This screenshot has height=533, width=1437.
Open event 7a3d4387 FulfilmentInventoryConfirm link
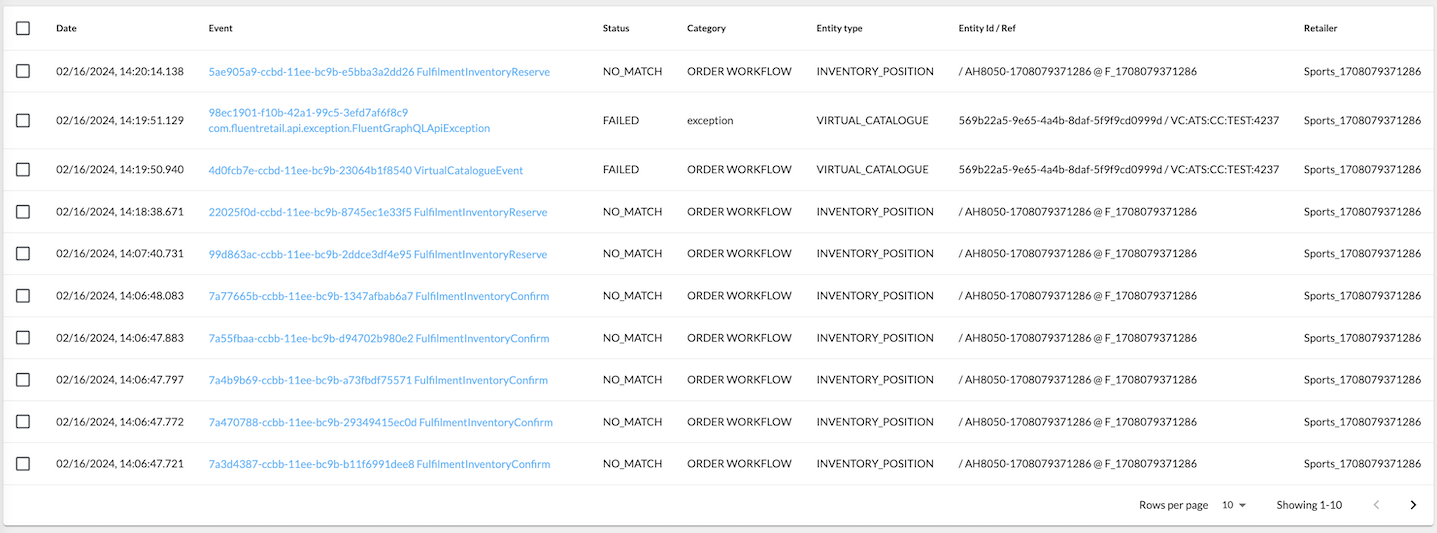tap(378, 464)
